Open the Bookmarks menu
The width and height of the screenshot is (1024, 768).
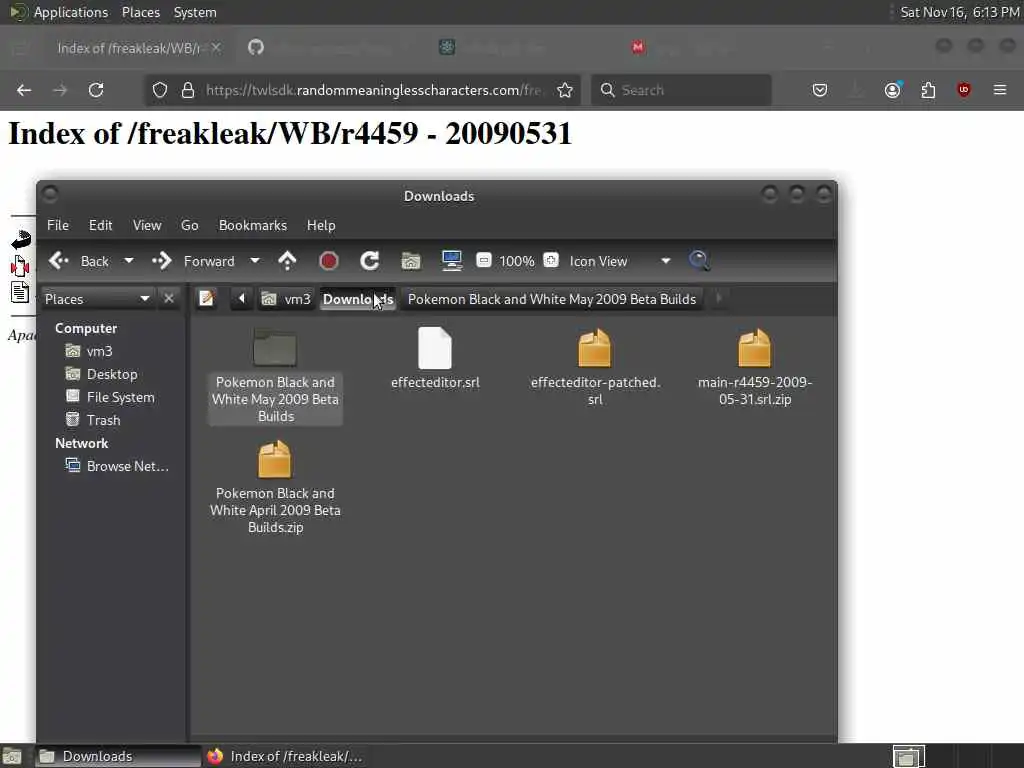click(x=253, y=225)
